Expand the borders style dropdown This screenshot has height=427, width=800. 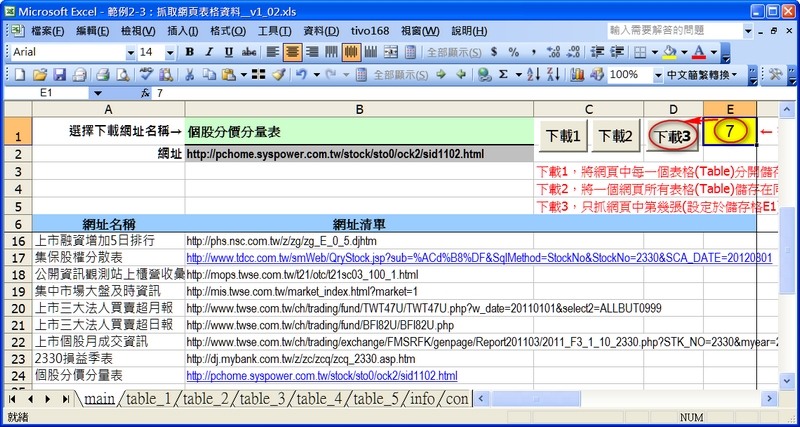click(654, 52)
